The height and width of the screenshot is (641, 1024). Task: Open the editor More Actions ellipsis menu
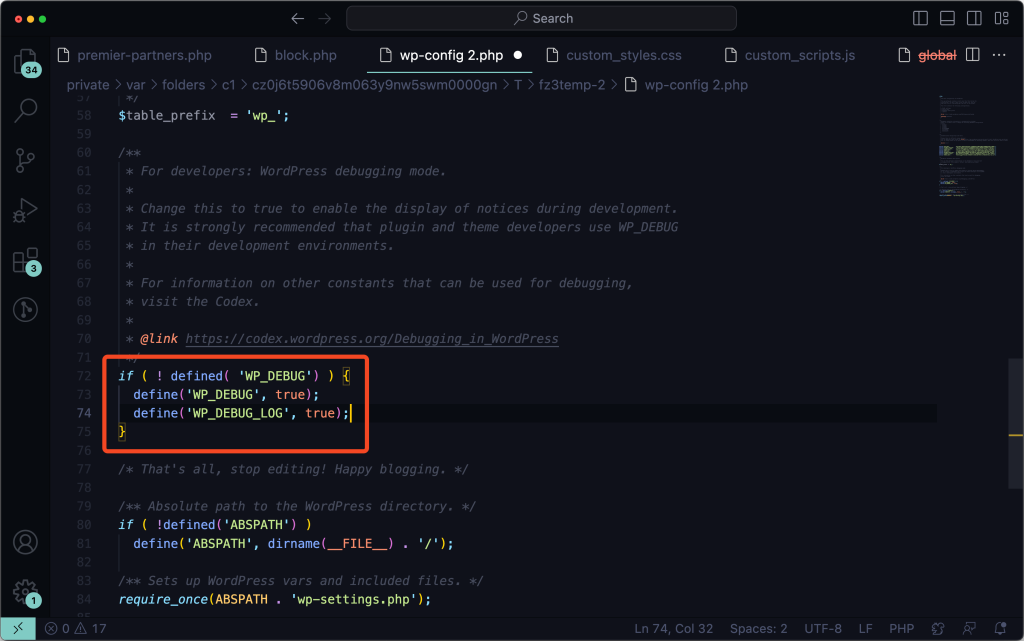999,55
